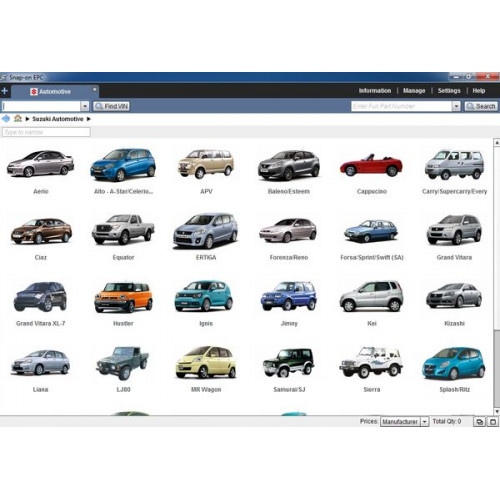Screen dimensions: 500x500
Task: Select the Equator pickup truck
Action: [x=123, y=229]
